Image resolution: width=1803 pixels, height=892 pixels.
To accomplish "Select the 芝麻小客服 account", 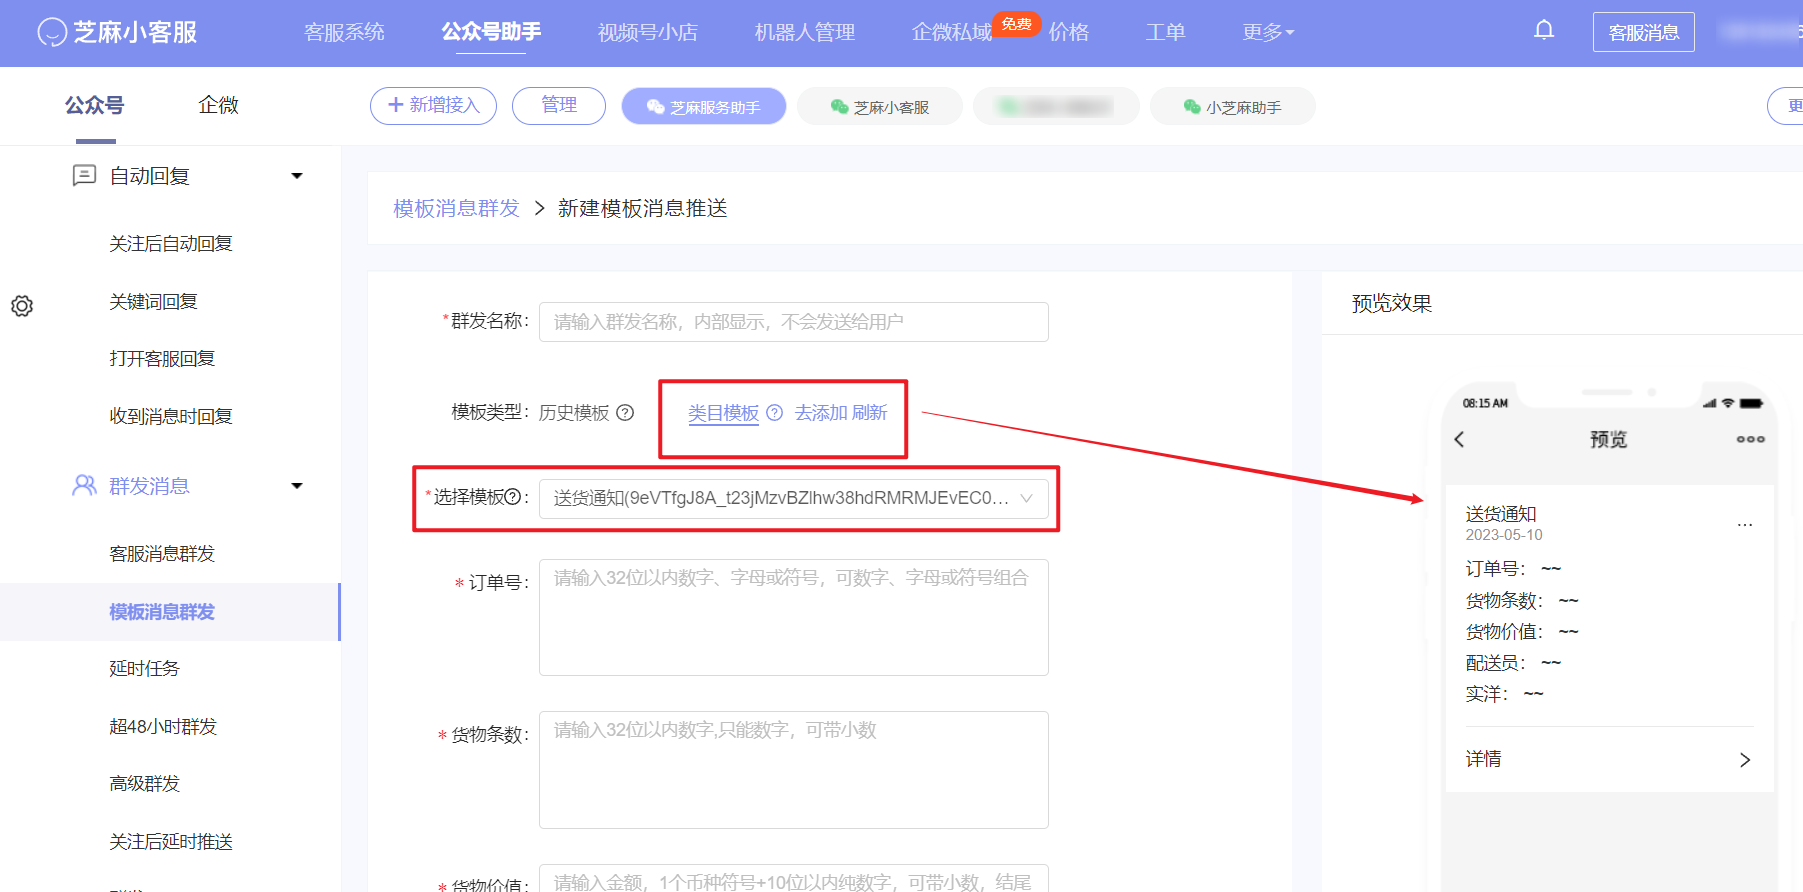I will tap(880, 106).
